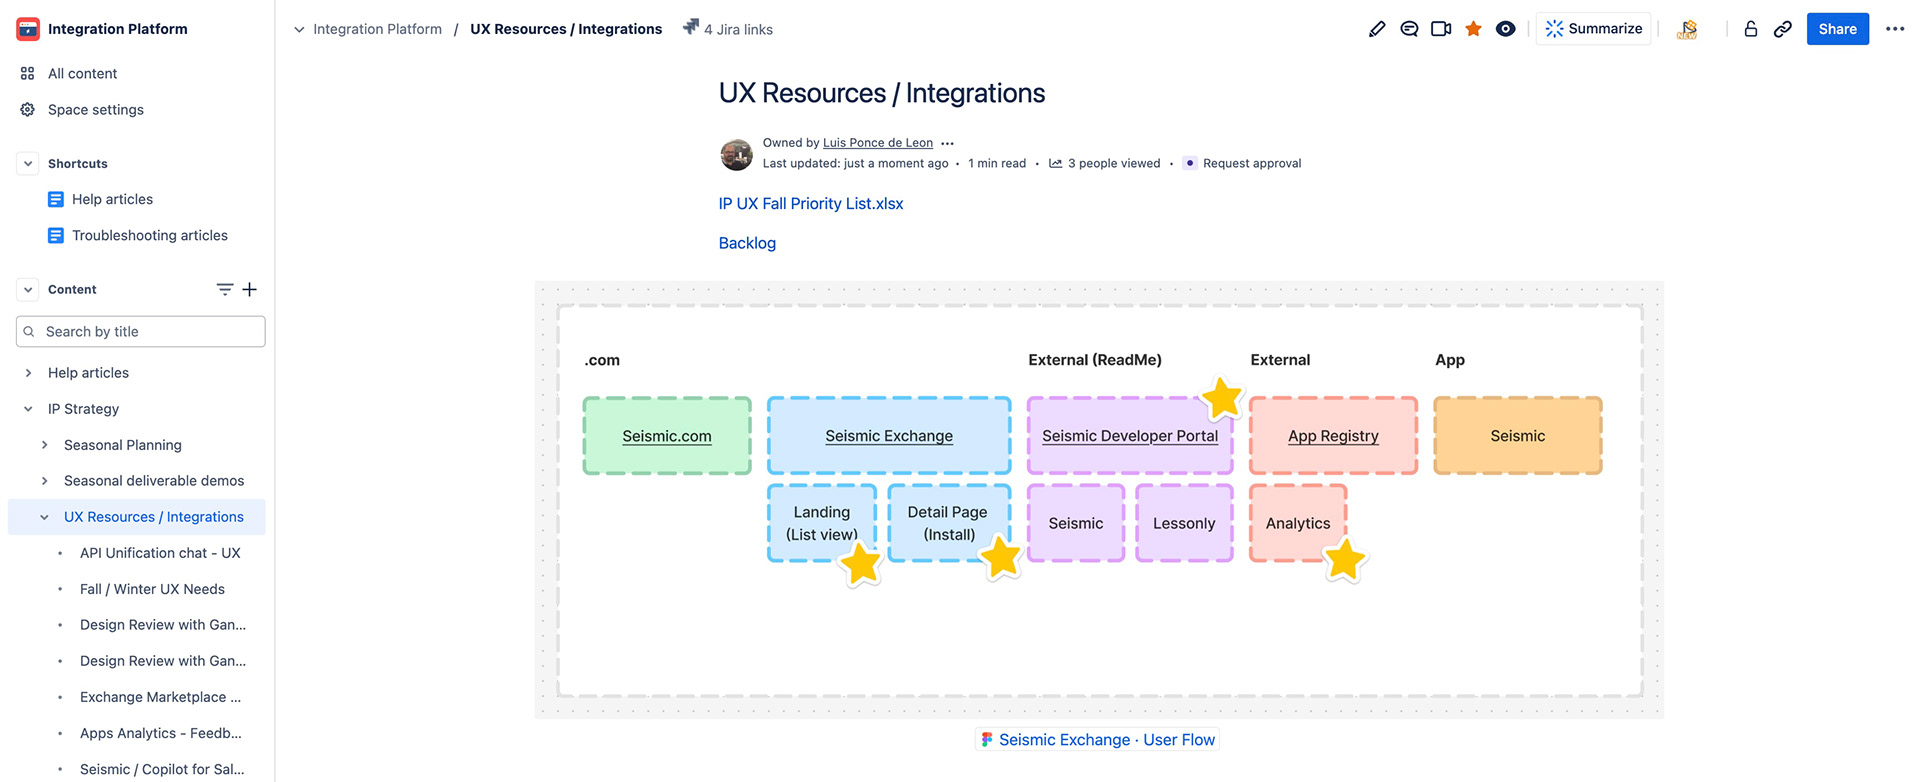Screen dimensions: 1920x782
Task: View 3 people viewed analytics
Action: tap(1104, 163)
